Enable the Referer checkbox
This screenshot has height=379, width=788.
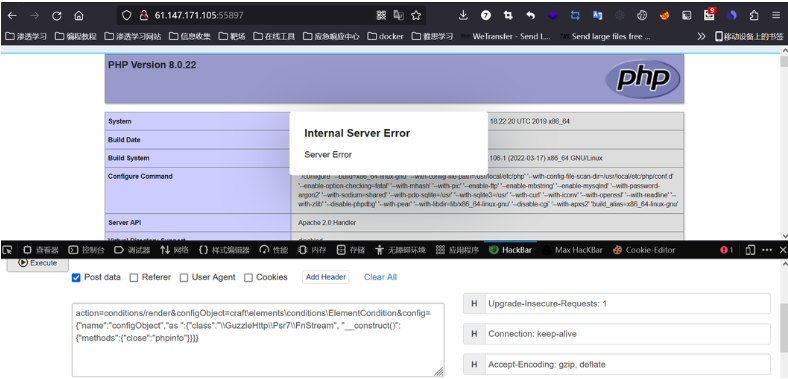(x=134, y=277)
